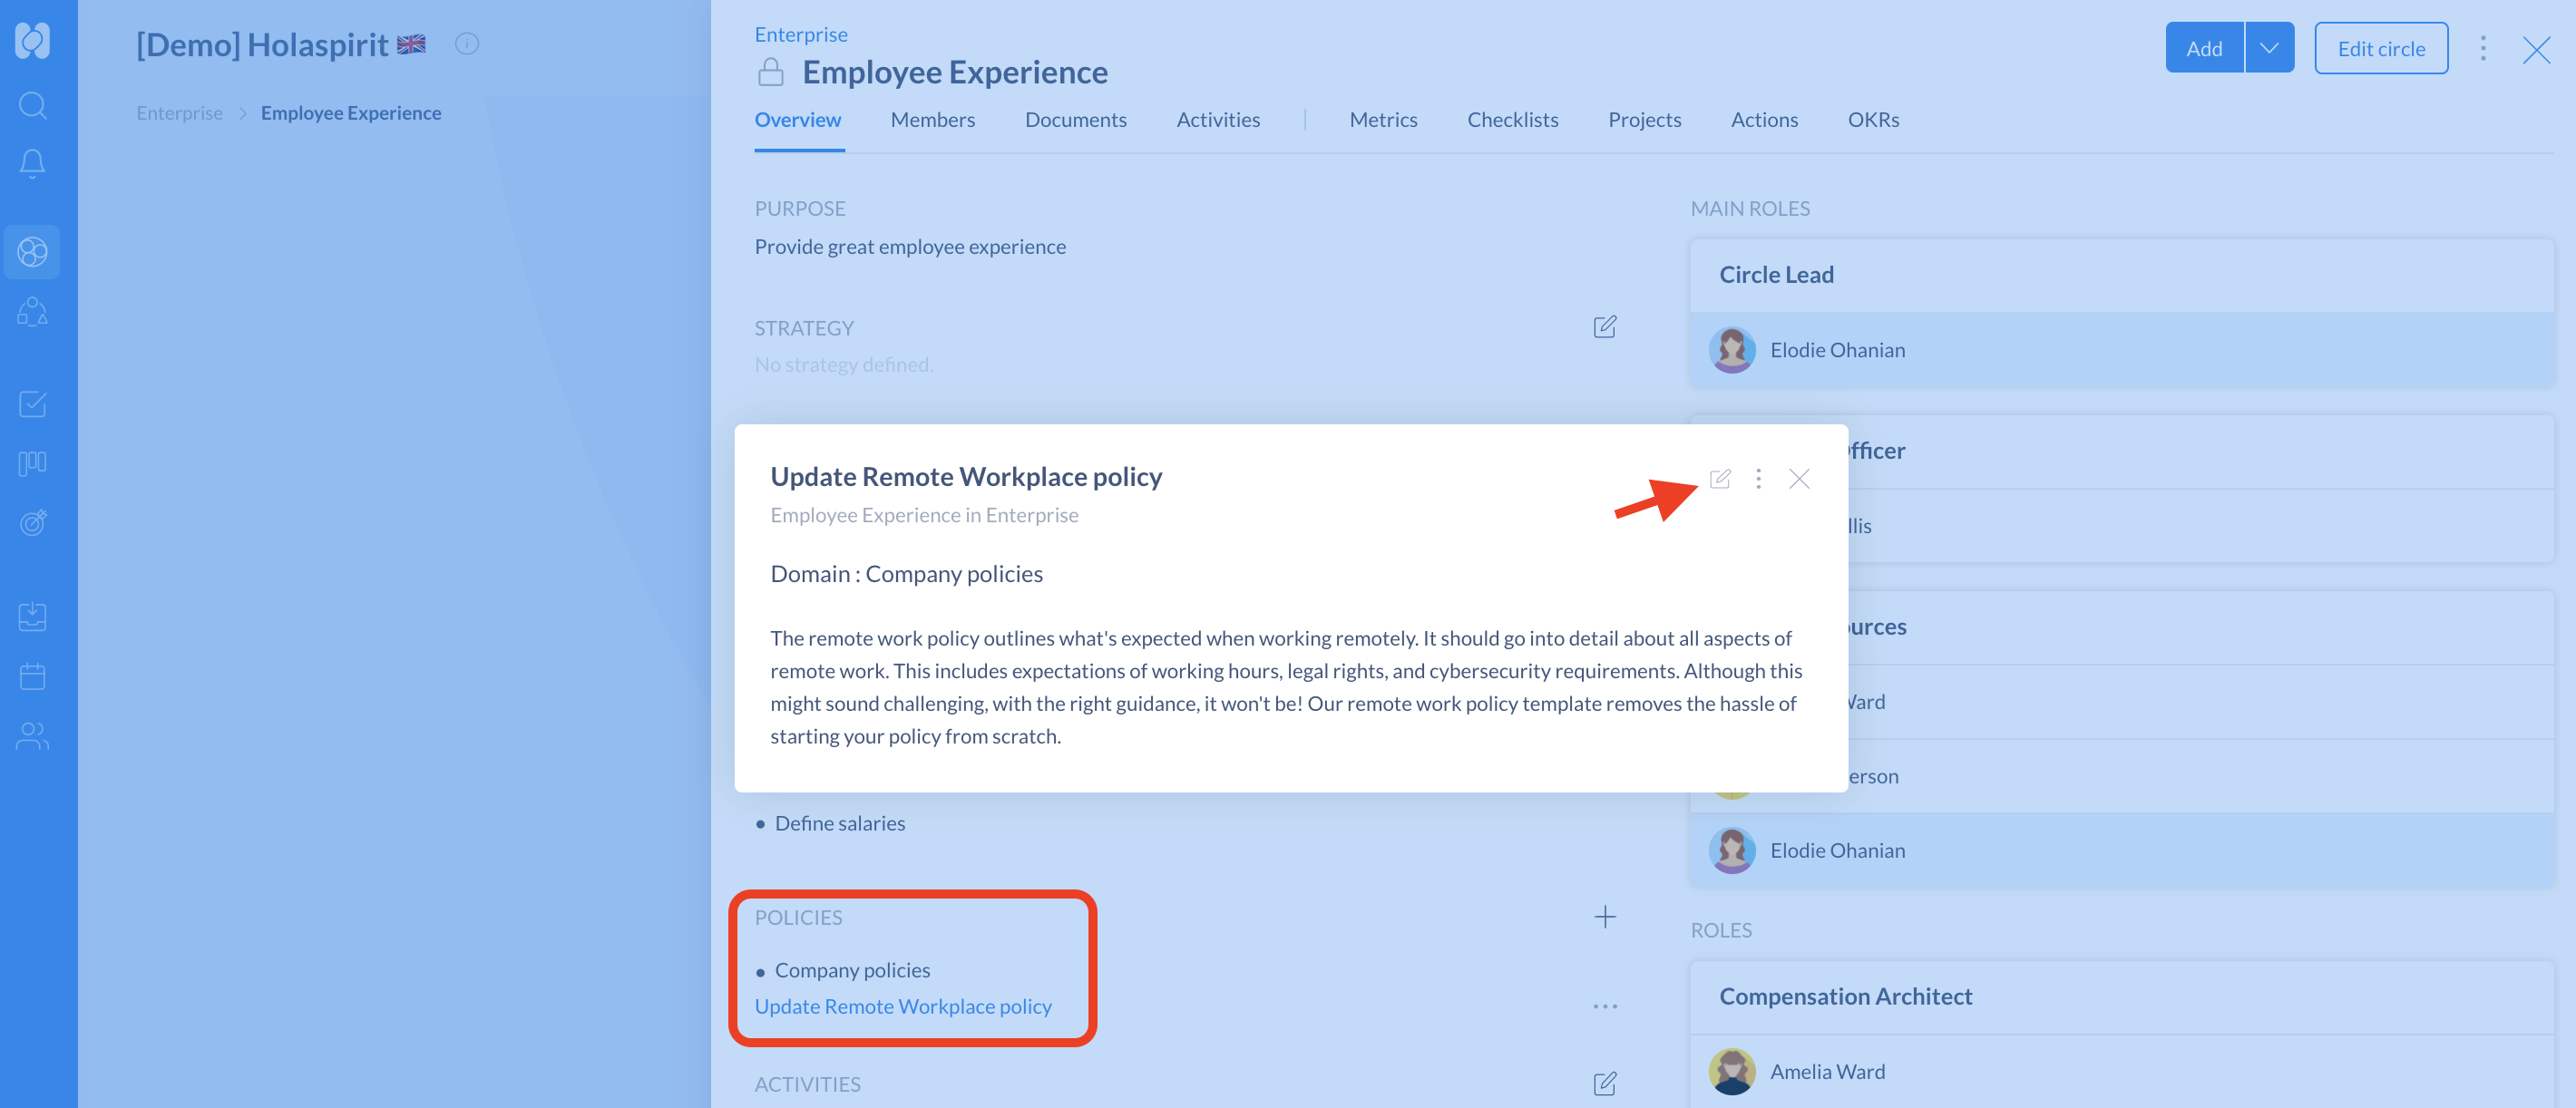Switch to the Documents tab
The height and width of the screenshot is (1108, 2576).
[x=1075, y=120]
